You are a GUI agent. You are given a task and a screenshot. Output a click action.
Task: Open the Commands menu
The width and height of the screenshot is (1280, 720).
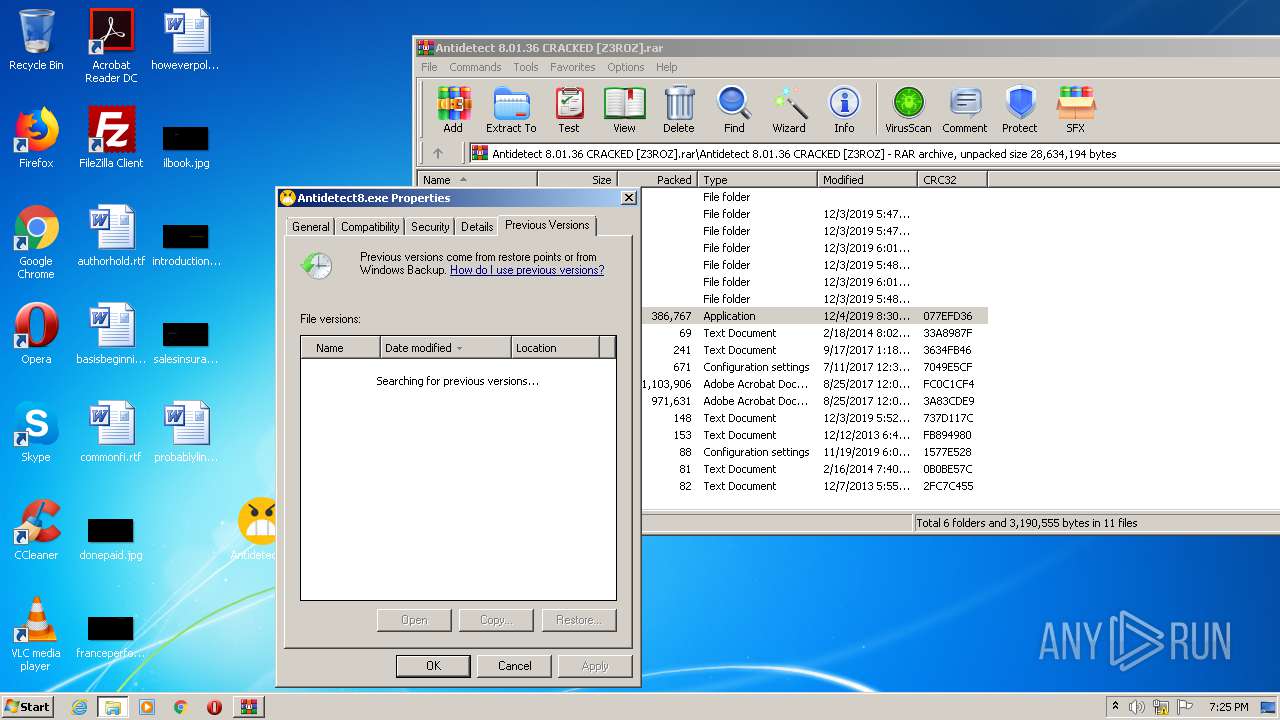(x=475, y=67)
